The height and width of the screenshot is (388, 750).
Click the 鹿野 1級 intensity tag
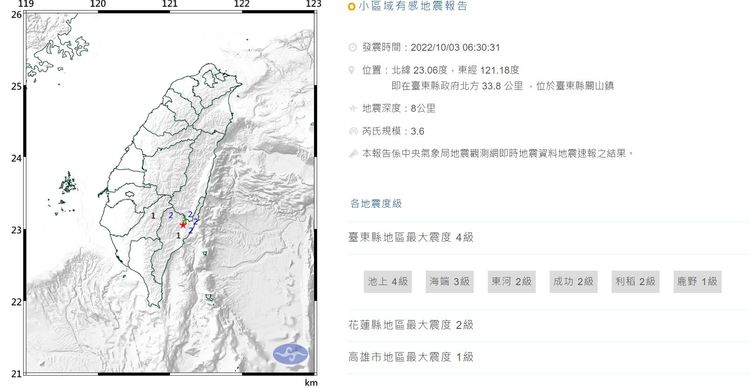[x=697, y=281]
